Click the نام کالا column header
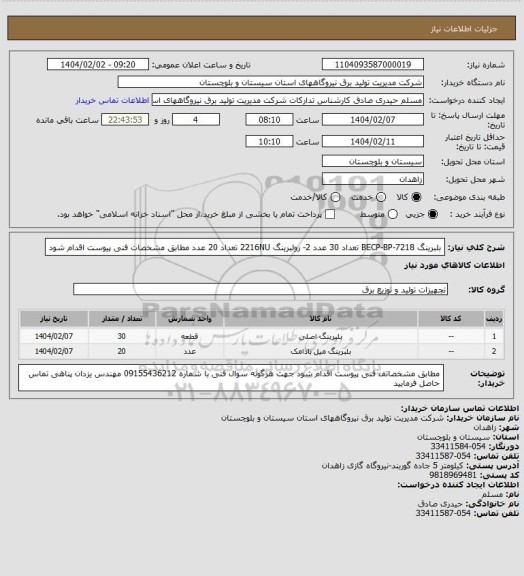The image size is (524, 576). click(x=320, y=319)
